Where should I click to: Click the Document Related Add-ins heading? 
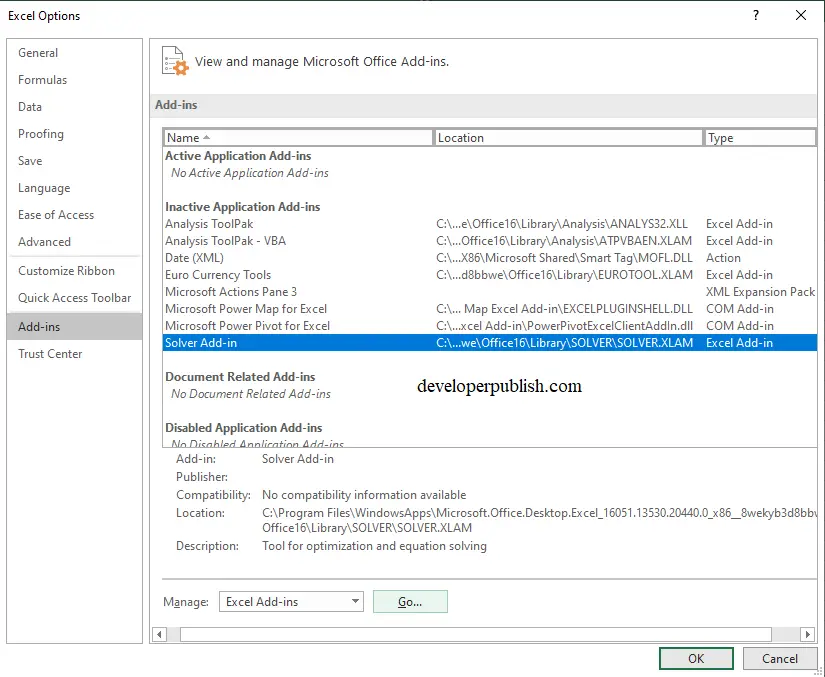240,377
